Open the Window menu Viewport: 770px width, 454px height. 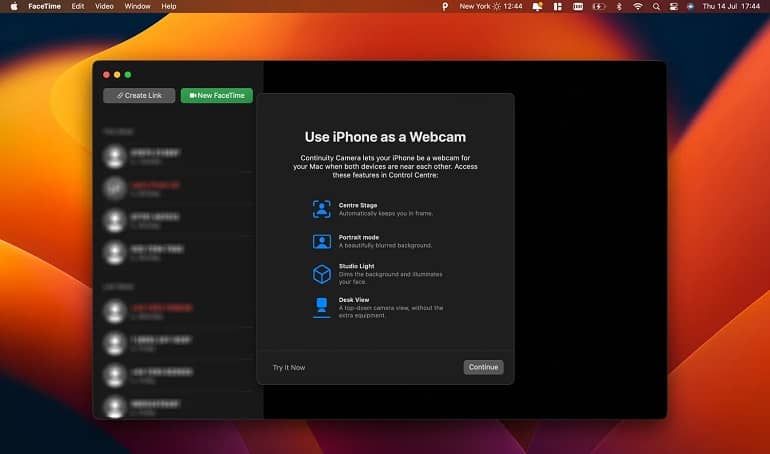[138, 6]
